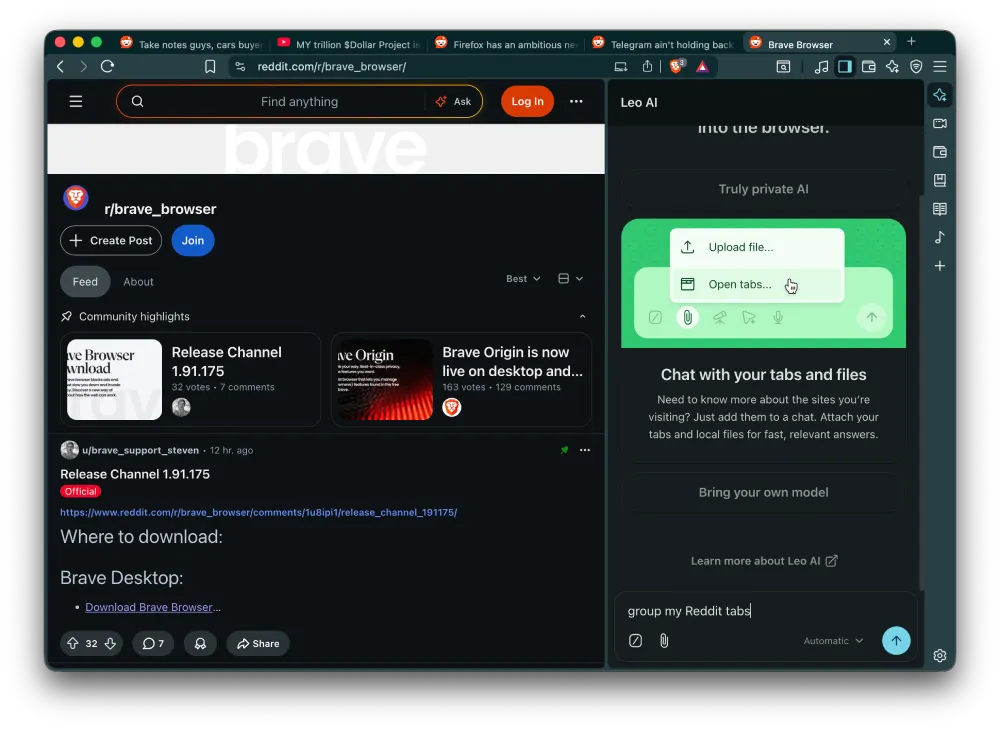Open Wallet icon in right sidebar
Image resolution: width=1000 pixels, height=730 pixels.
[x=940, y=152]
